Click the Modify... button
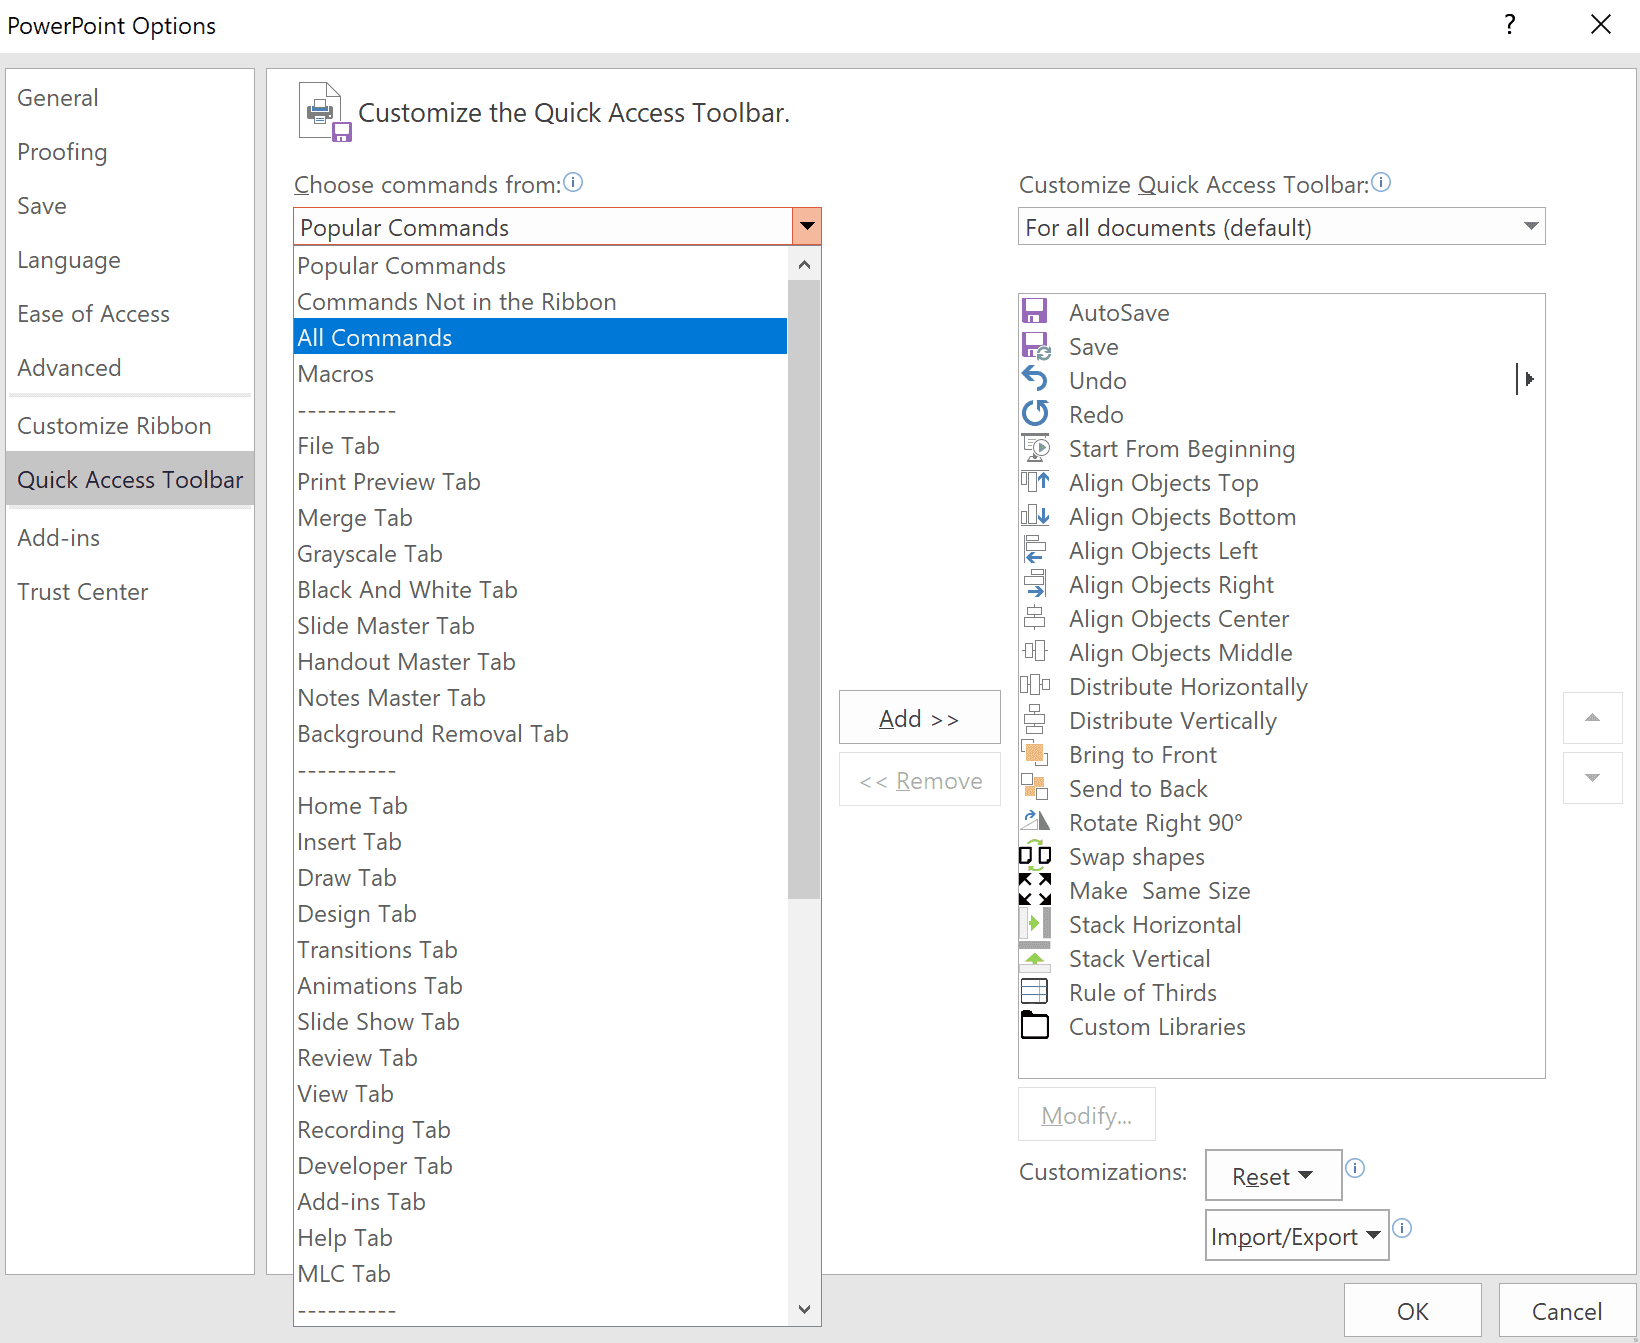1640x1343 pixels. coord(1086,1115)
